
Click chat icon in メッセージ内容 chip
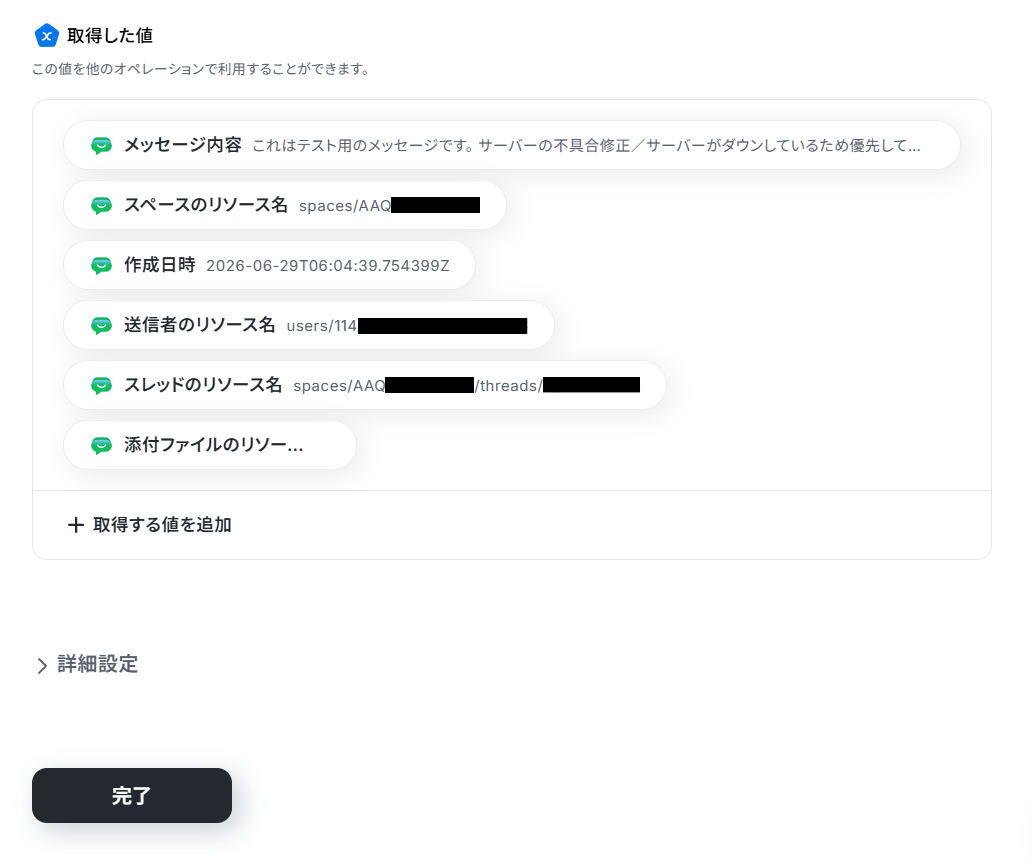[101, 145]
